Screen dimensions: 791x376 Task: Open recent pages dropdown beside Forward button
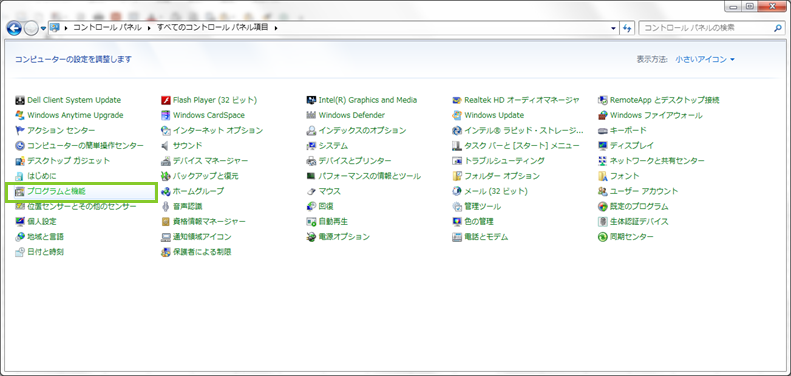coord(43,28)
